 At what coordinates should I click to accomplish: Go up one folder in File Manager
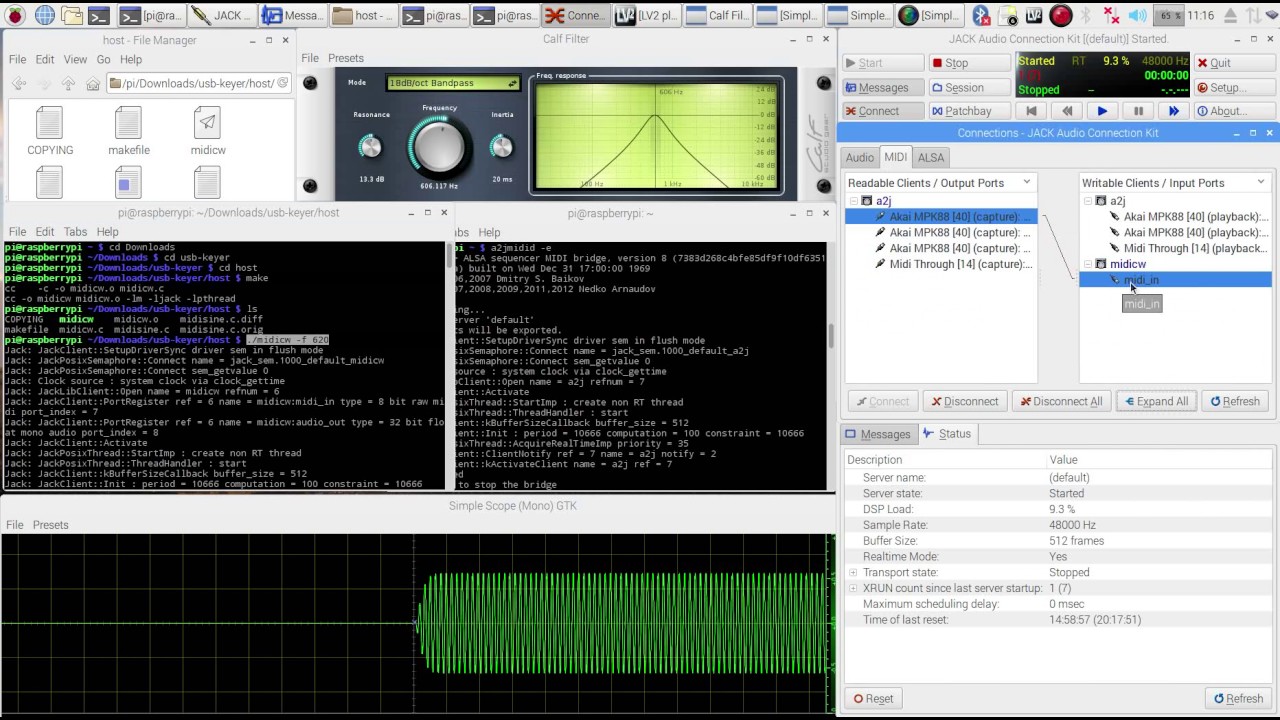(68, 84)
